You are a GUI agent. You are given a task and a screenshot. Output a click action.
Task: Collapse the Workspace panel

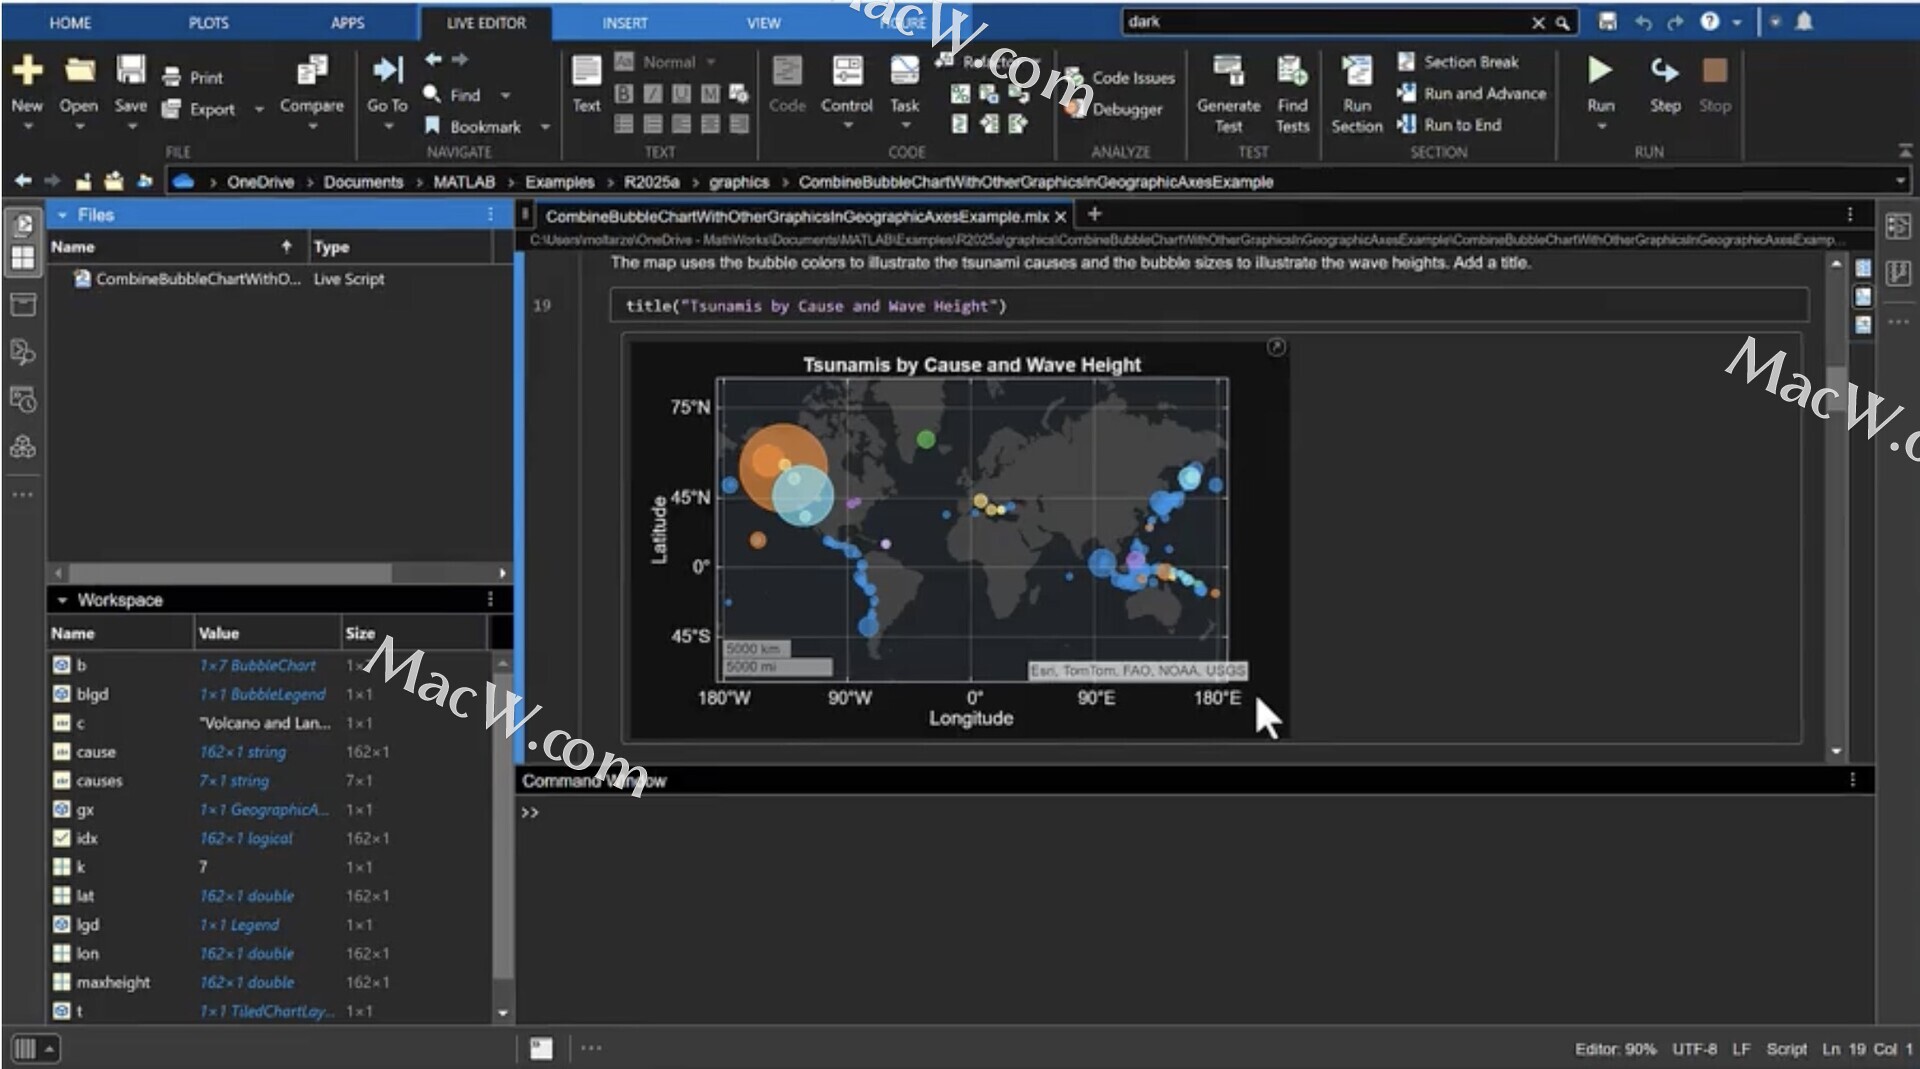click(62, 600)
